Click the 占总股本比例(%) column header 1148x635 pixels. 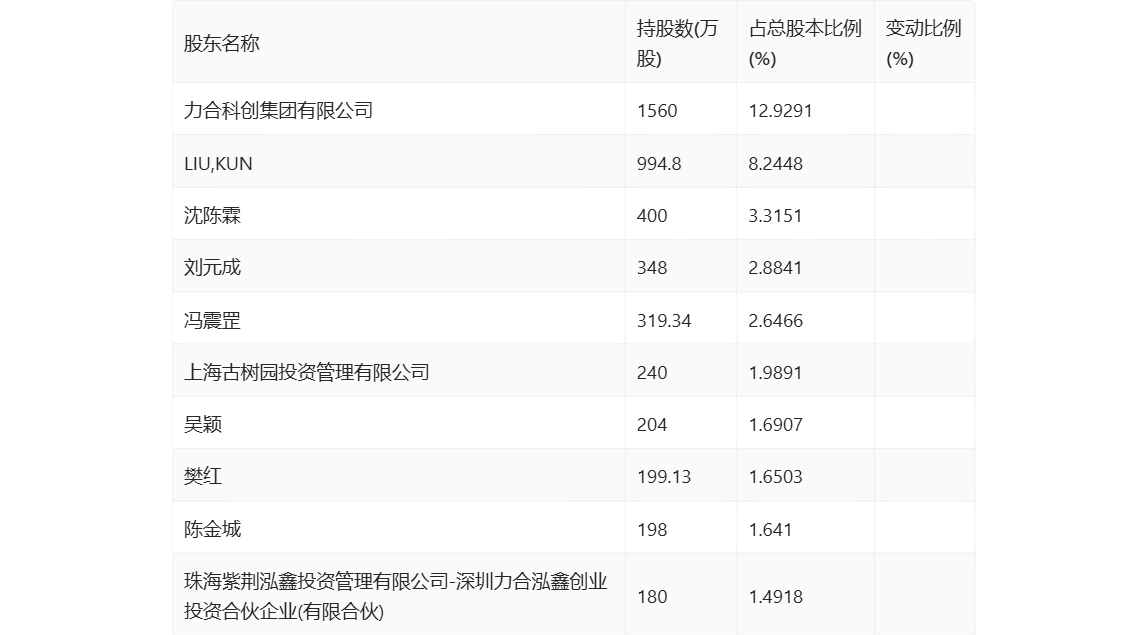coord(805,43)
